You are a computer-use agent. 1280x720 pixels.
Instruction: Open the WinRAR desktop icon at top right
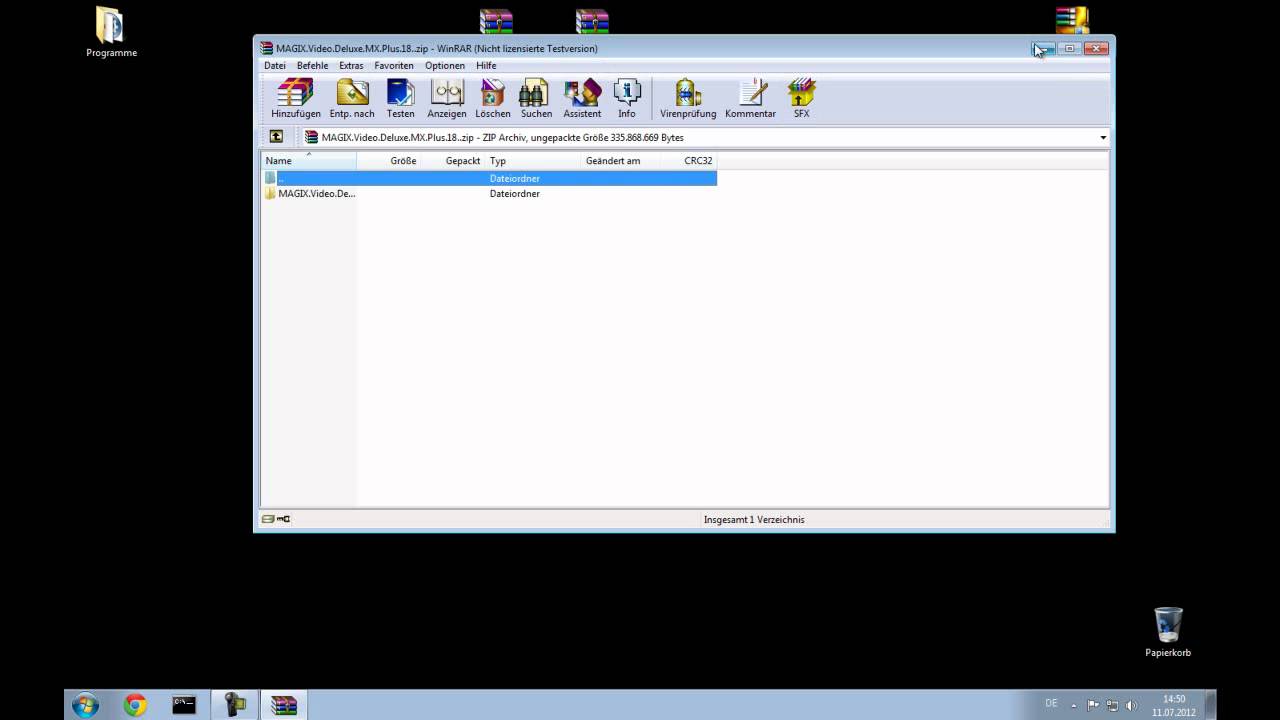pos(1072,20)
